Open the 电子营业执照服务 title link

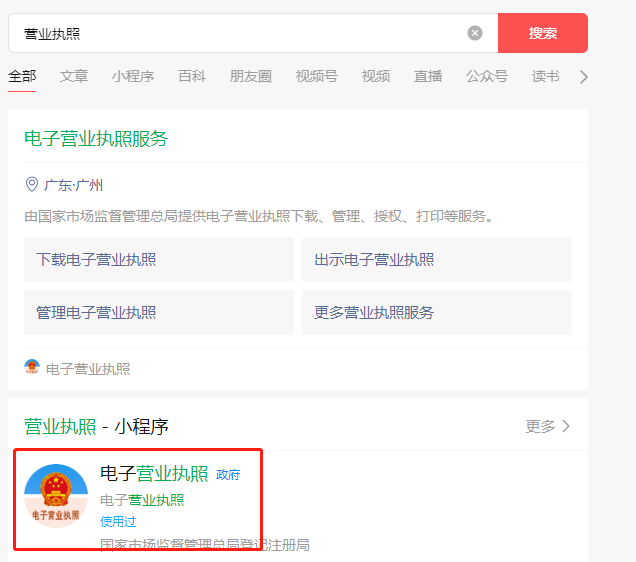coord(96,139)
